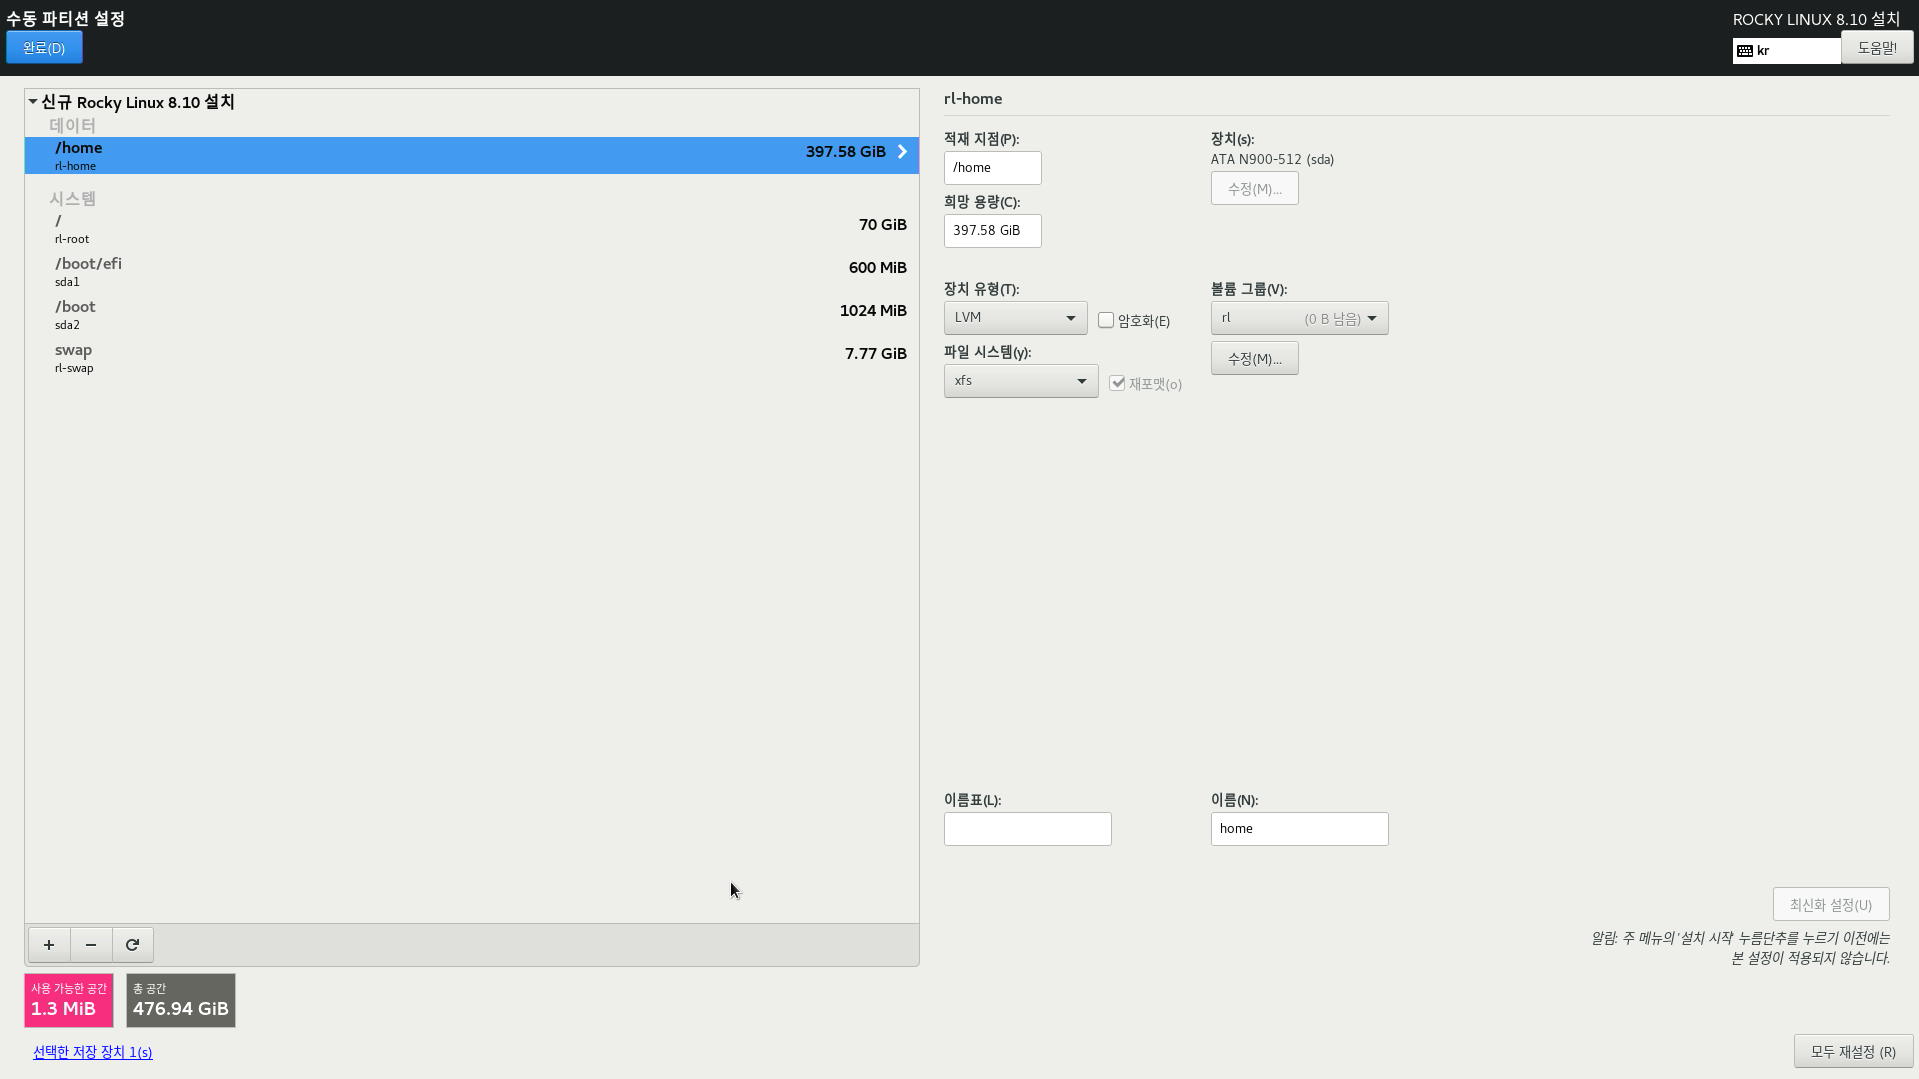Screen dimensions: 1919x1079
Task: Click the ATA N900-512 (sda) device text
Action: pos(1272,160)
